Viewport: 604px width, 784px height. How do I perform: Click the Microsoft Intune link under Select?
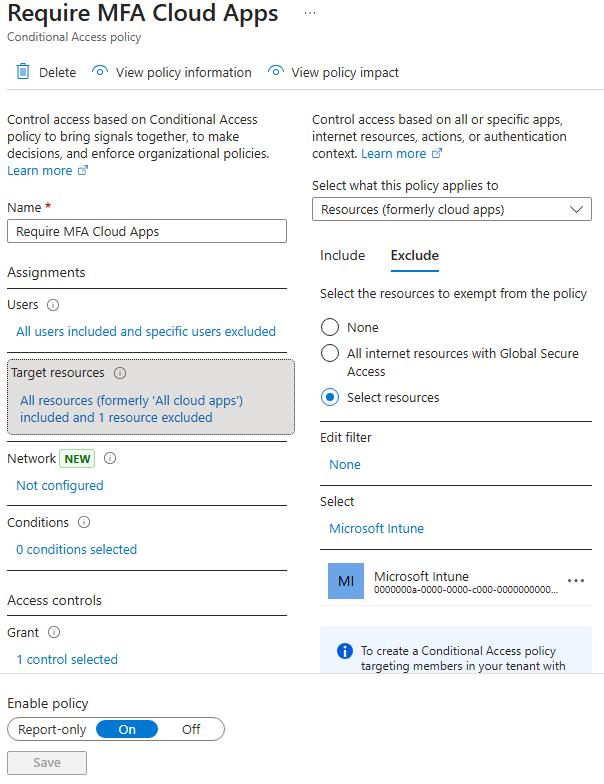pyautogui.click(x=376, y=528)
